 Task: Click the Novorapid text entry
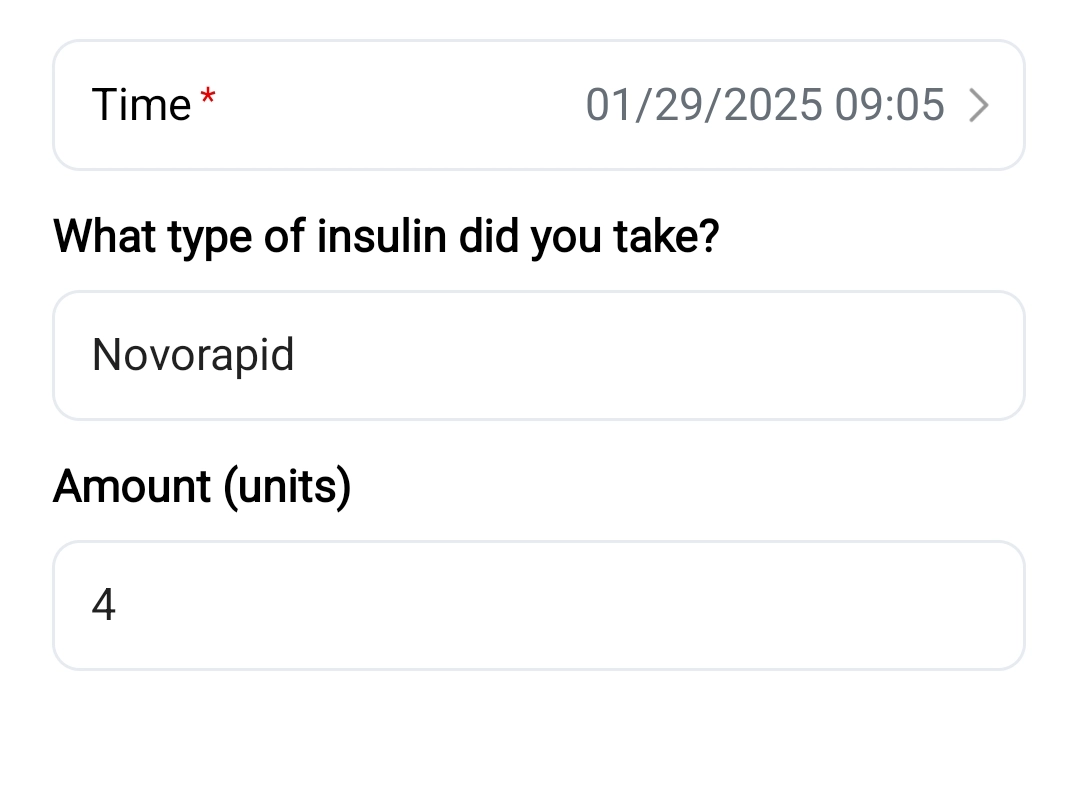click(193, 355)
